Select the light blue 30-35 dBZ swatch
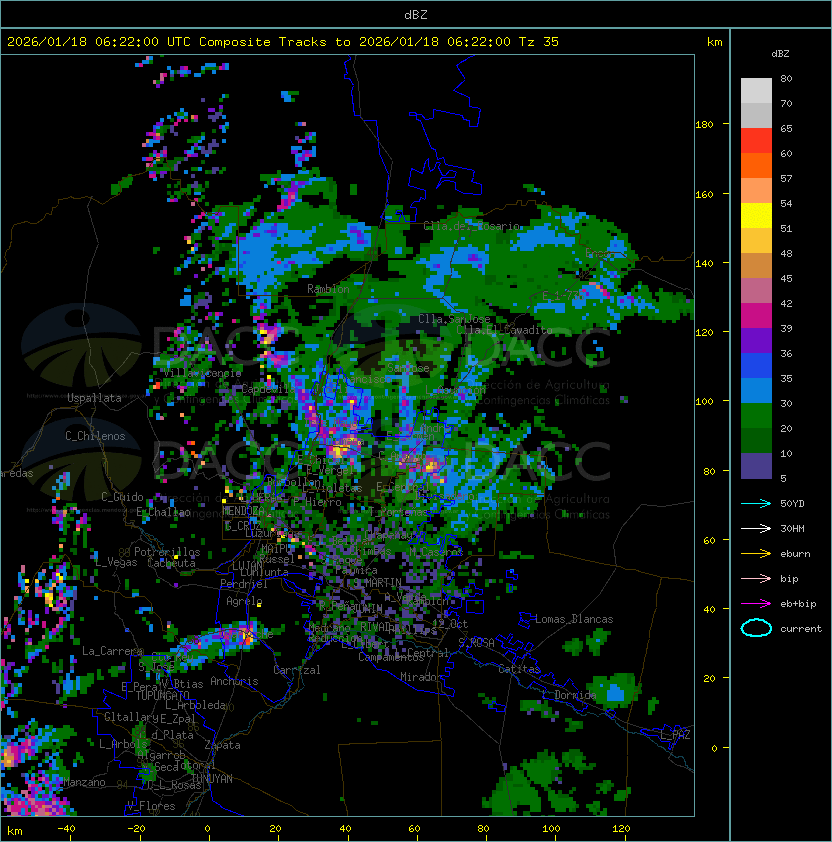The height and width of the screenshot is (842, 832). pos(756,391)
